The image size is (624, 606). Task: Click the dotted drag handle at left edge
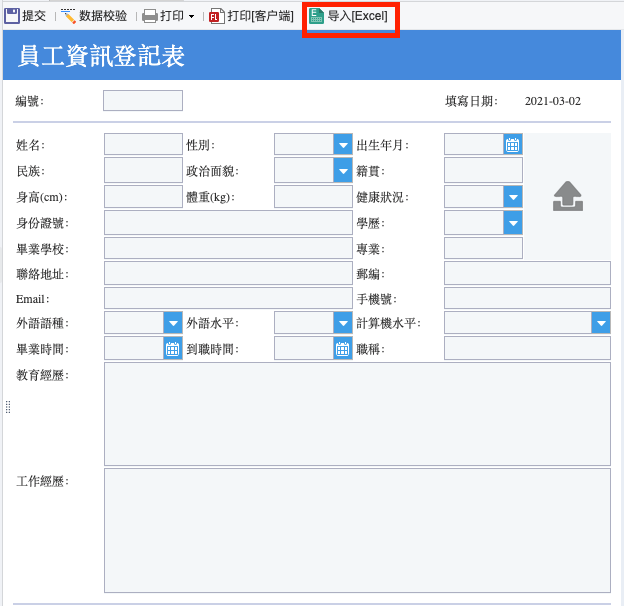[x=8, y=407]
